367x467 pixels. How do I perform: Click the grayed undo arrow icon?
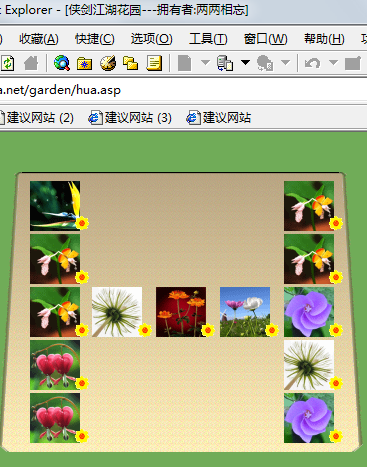313,63
